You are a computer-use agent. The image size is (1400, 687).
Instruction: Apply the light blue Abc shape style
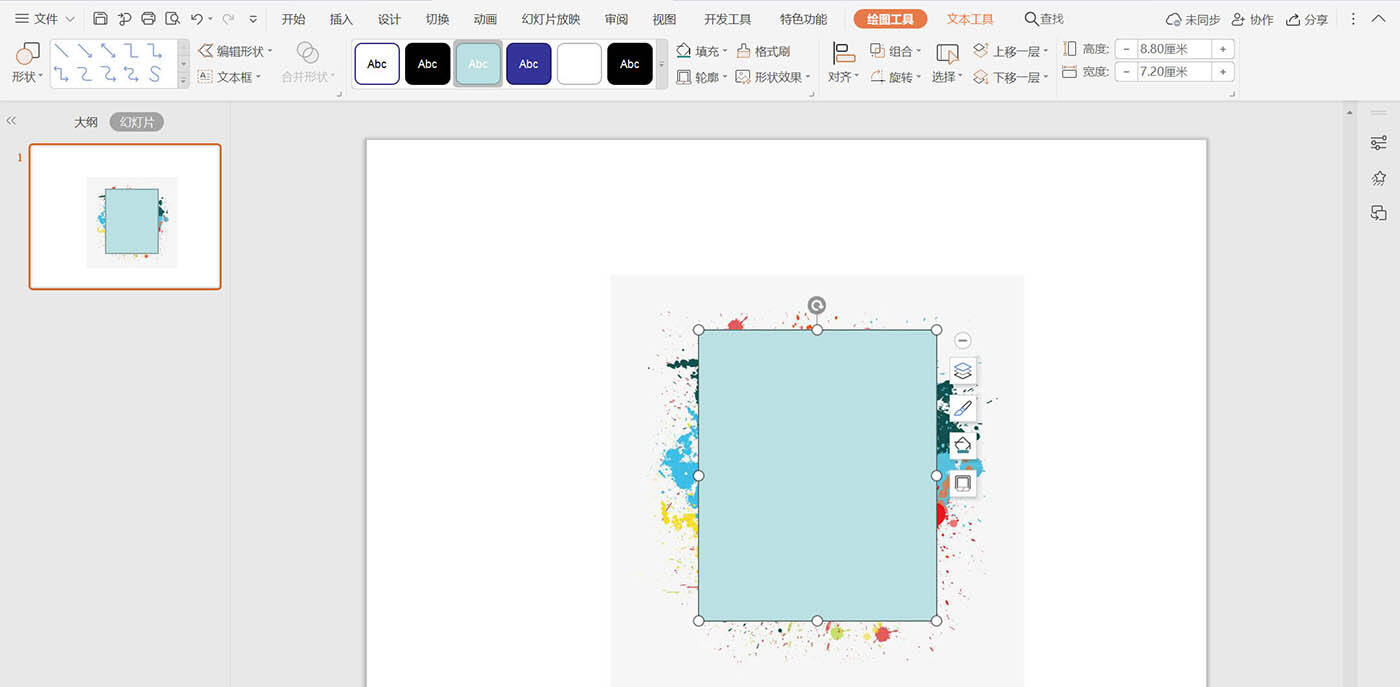478,64
